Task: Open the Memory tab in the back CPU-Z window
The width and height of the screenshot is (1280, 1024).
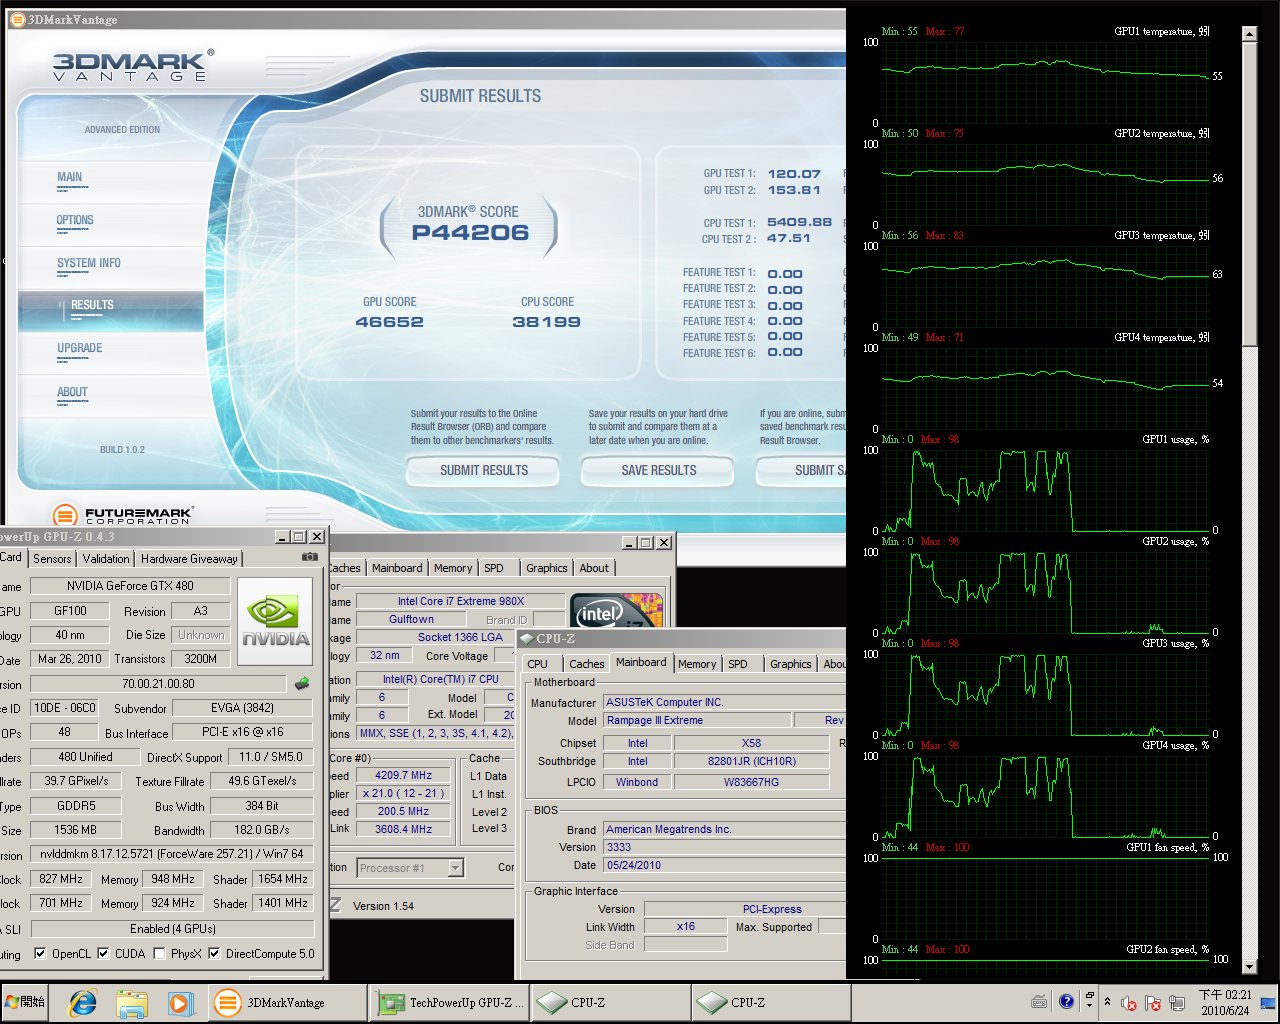Action: [453, 568]
